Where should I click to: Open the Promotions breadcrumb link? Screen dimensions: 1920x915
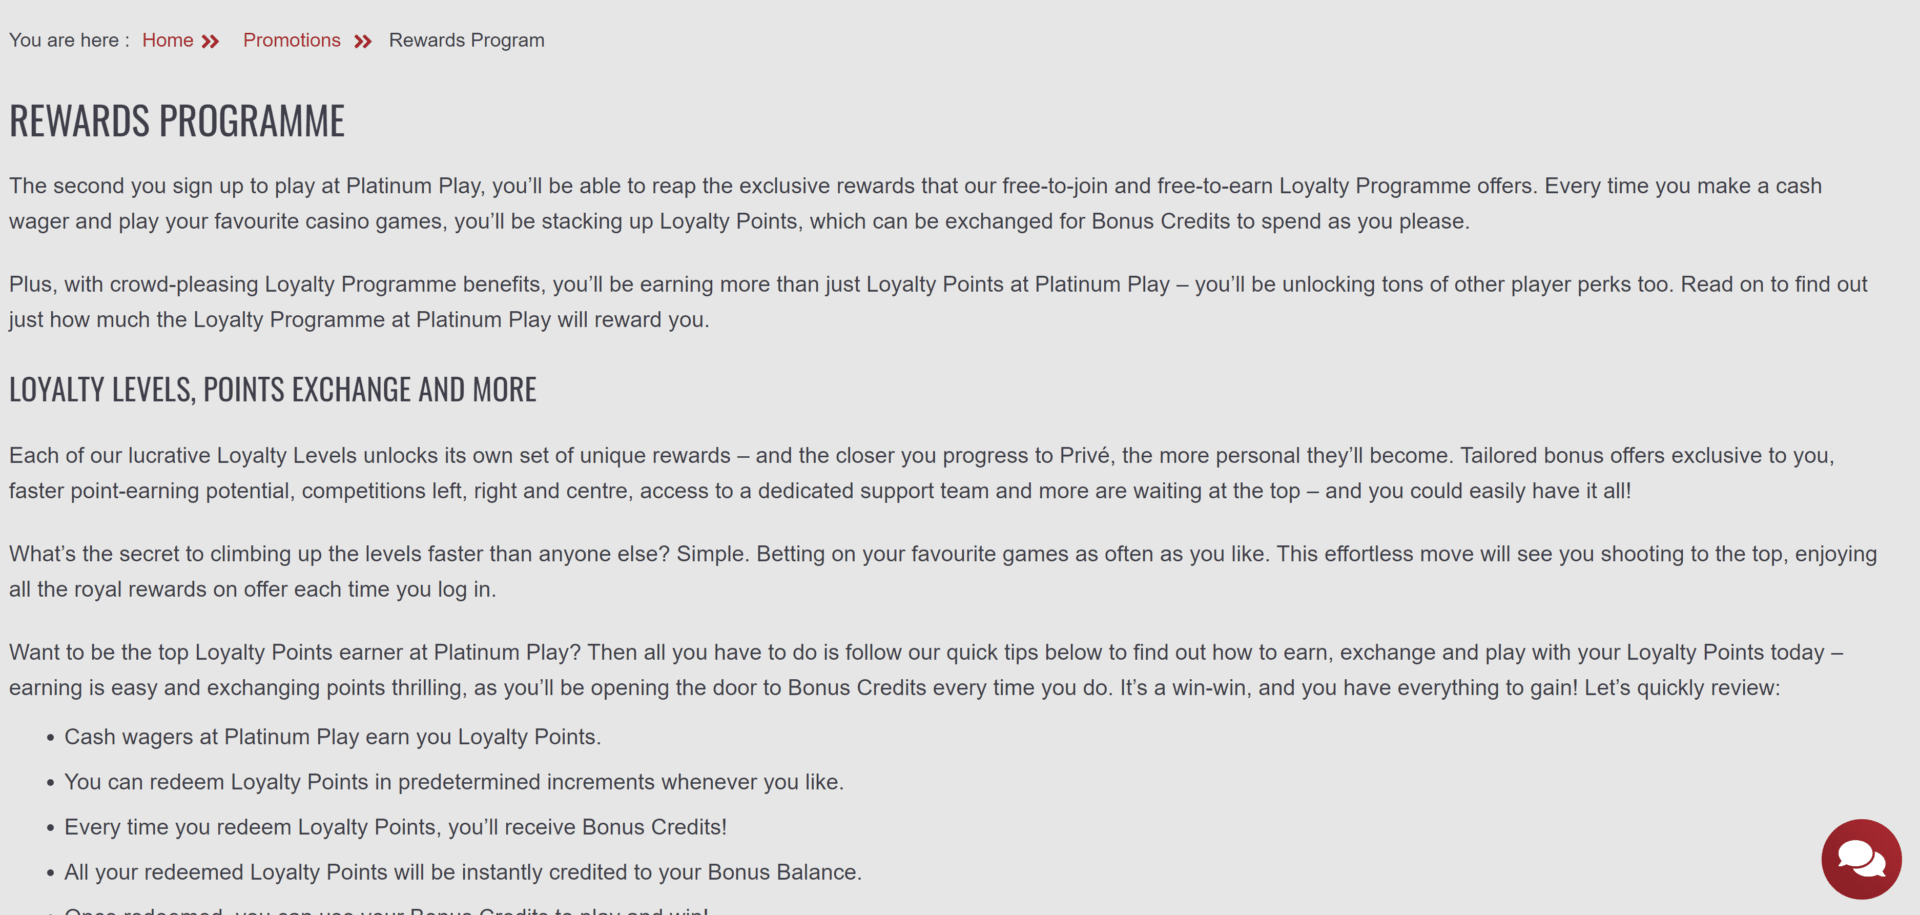coord(291,40)
